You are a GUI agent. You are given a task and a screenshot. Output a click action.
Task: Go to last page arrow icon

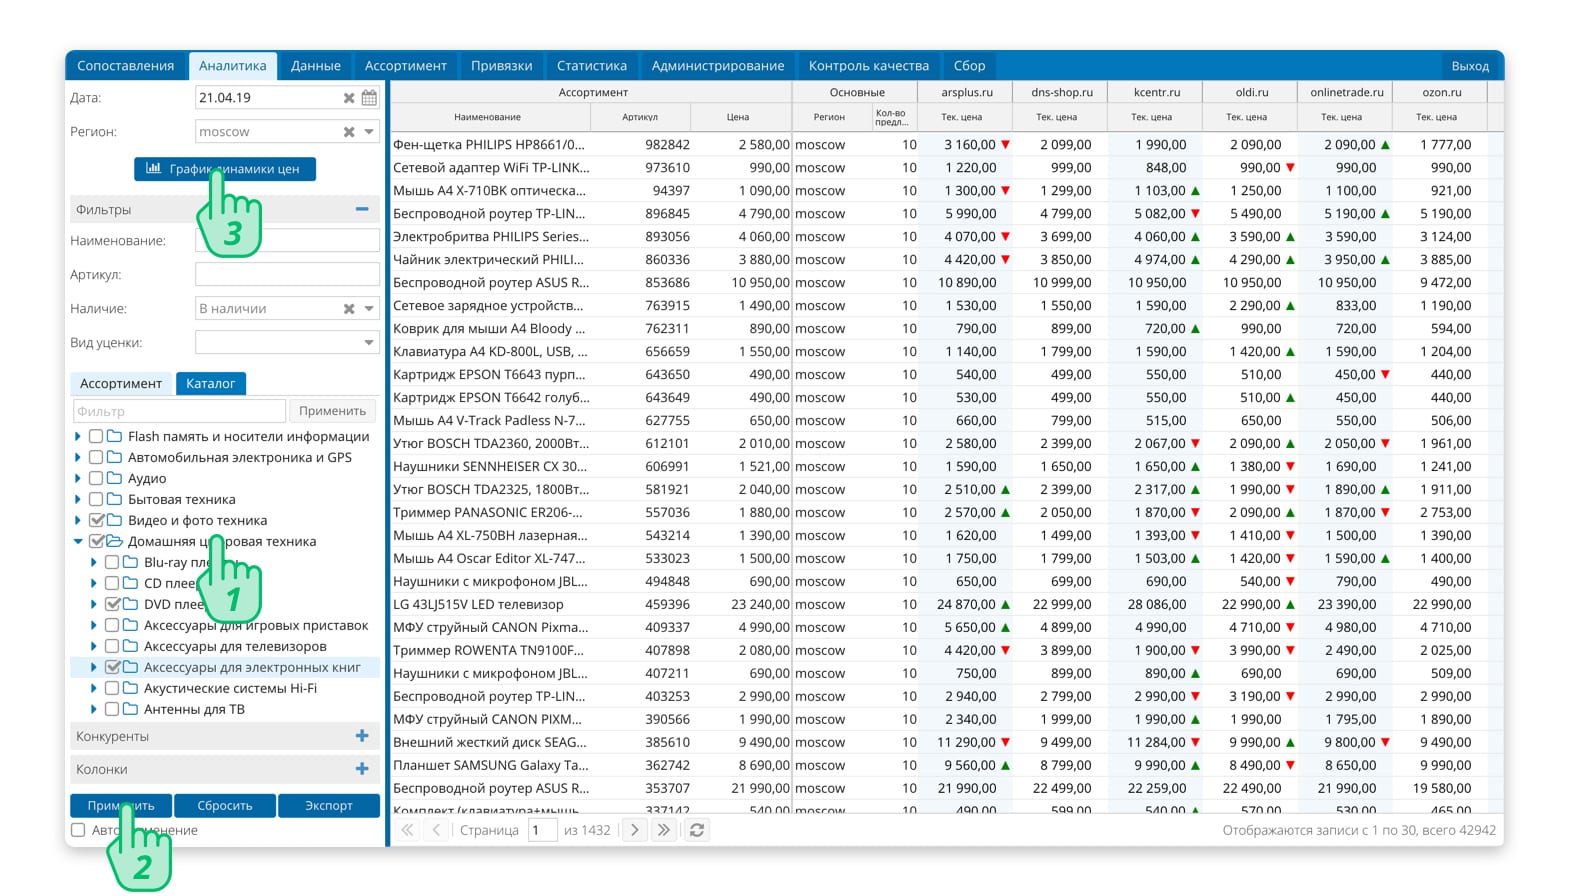pos(663,830)
